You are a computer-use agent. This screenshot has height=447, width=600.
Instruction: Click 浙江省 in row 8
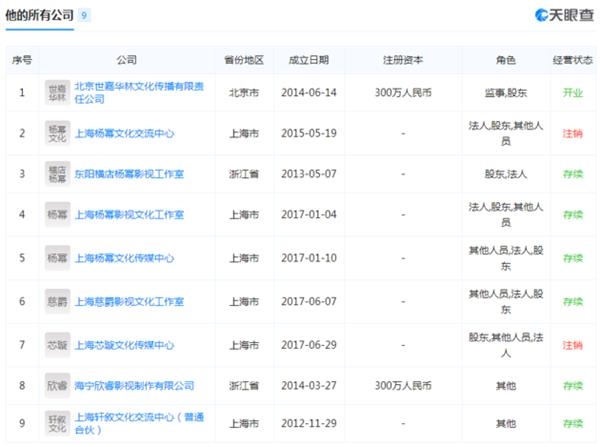click(x=244, y=385)
